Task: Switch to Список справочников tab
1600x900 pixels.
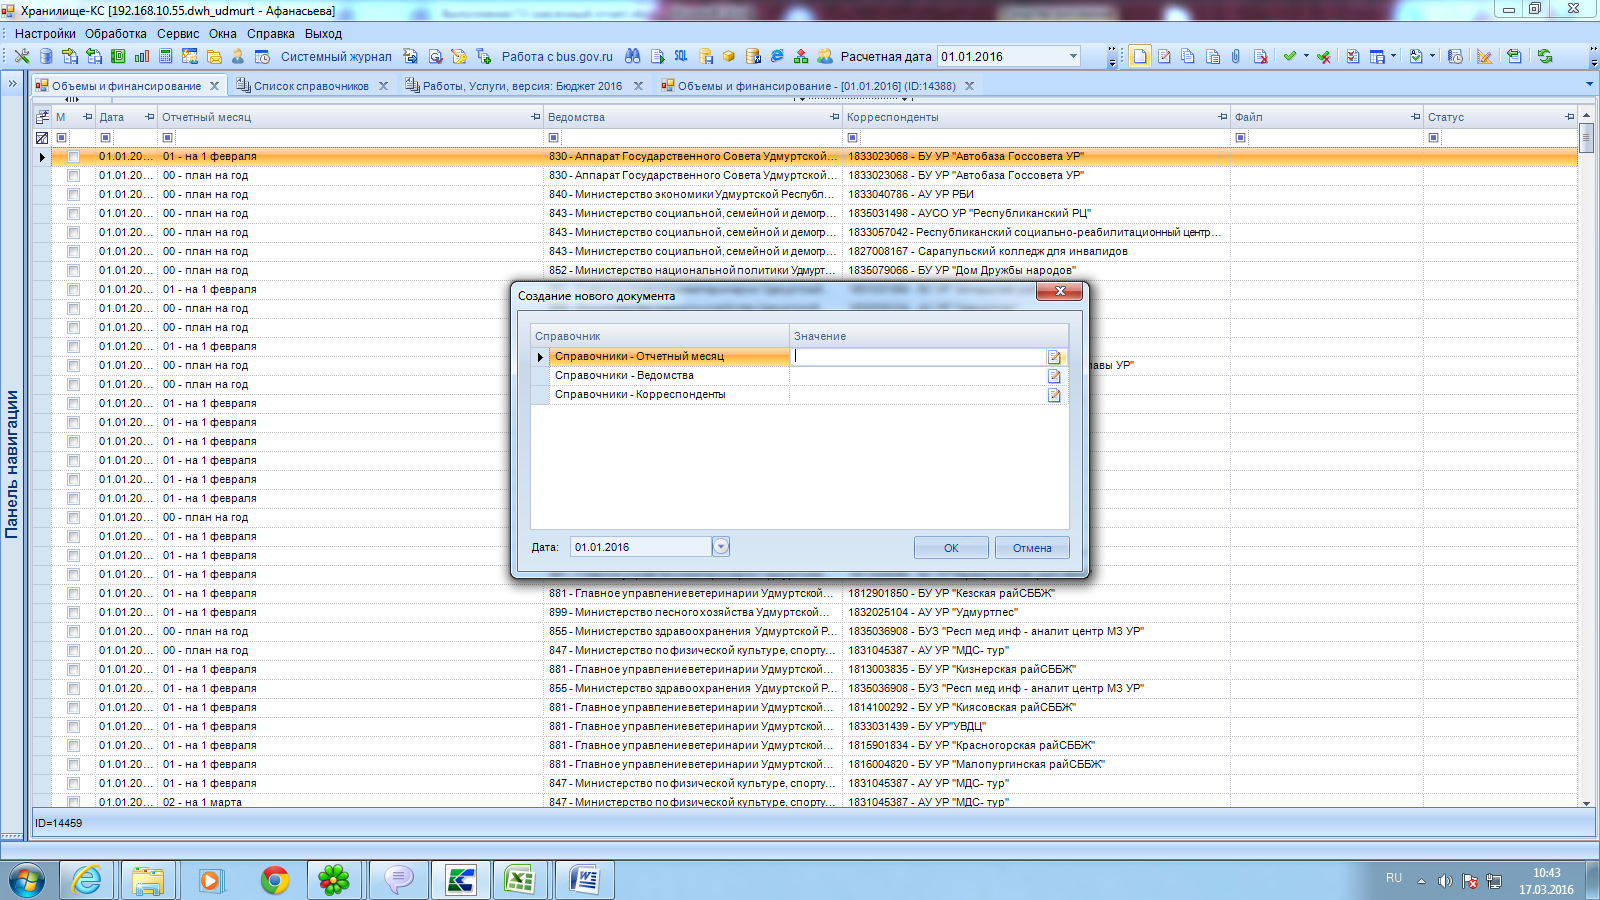Action: pyautogui.click(x=311, y=86)
